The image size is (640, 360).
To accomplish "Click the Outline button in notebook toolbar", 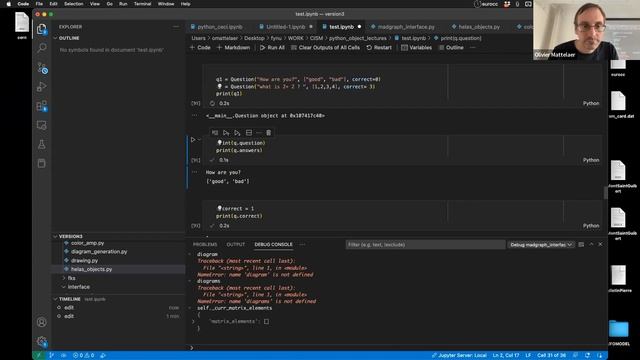I will [451, 48].
